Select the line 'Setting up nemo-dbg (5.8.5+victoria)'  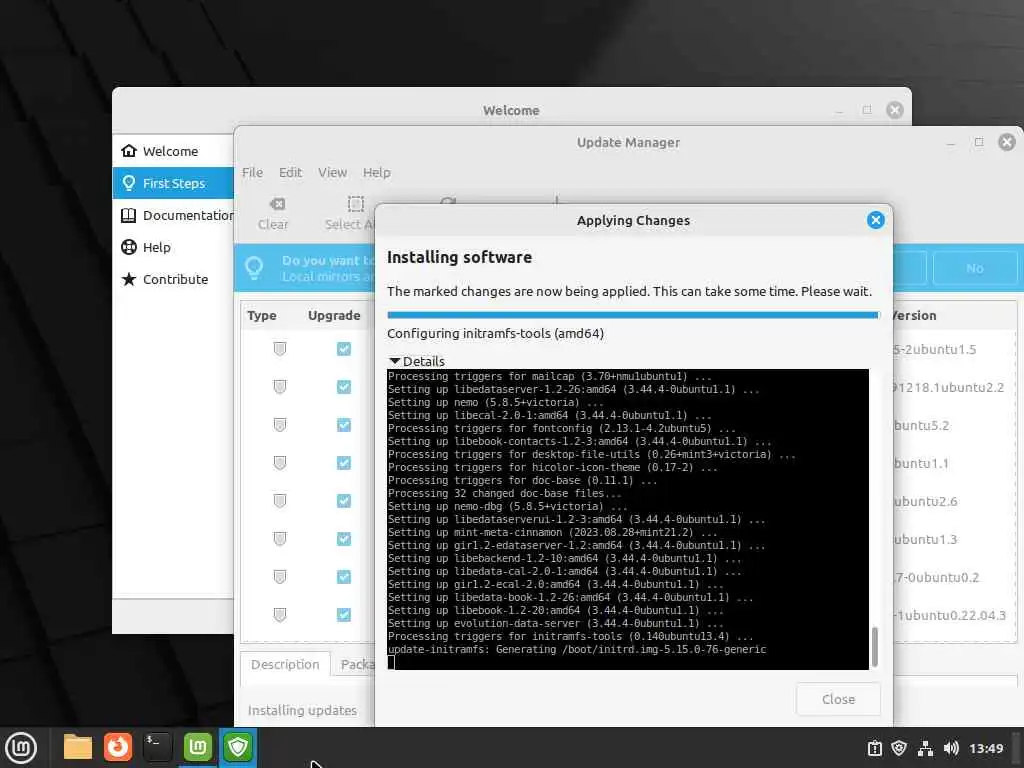[x=507, y=506]
